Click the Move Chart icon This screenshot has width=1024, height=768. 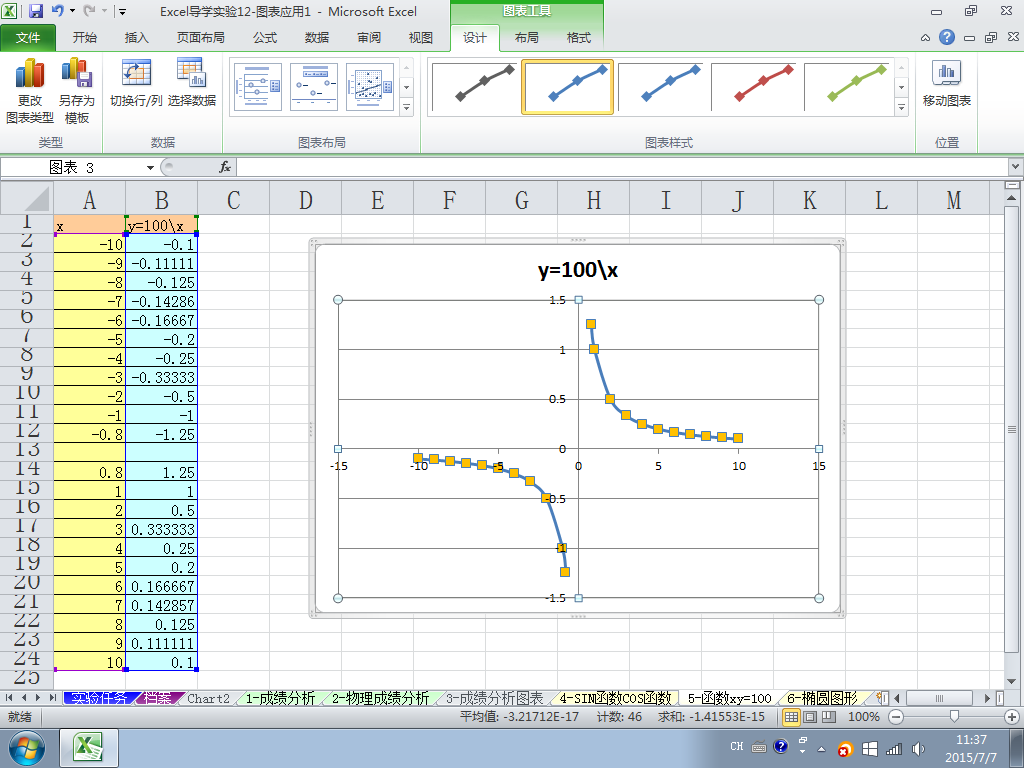tap(946, 83)
